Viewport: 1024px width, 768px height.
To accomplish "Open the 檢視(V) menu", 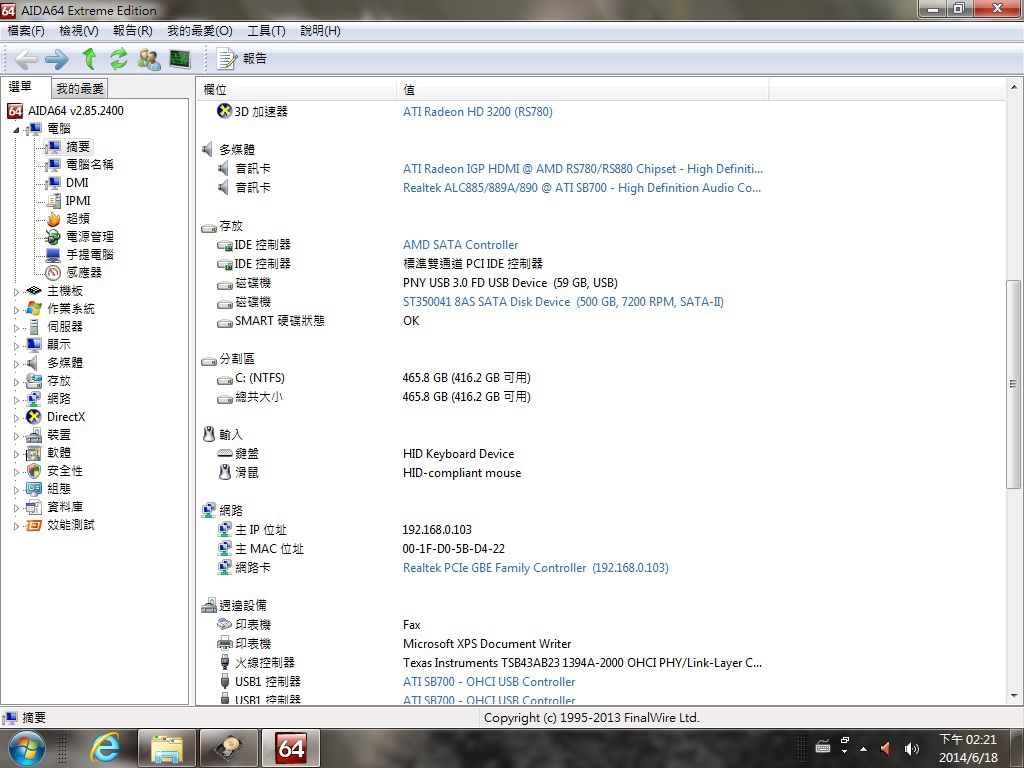I will (79, 31).
